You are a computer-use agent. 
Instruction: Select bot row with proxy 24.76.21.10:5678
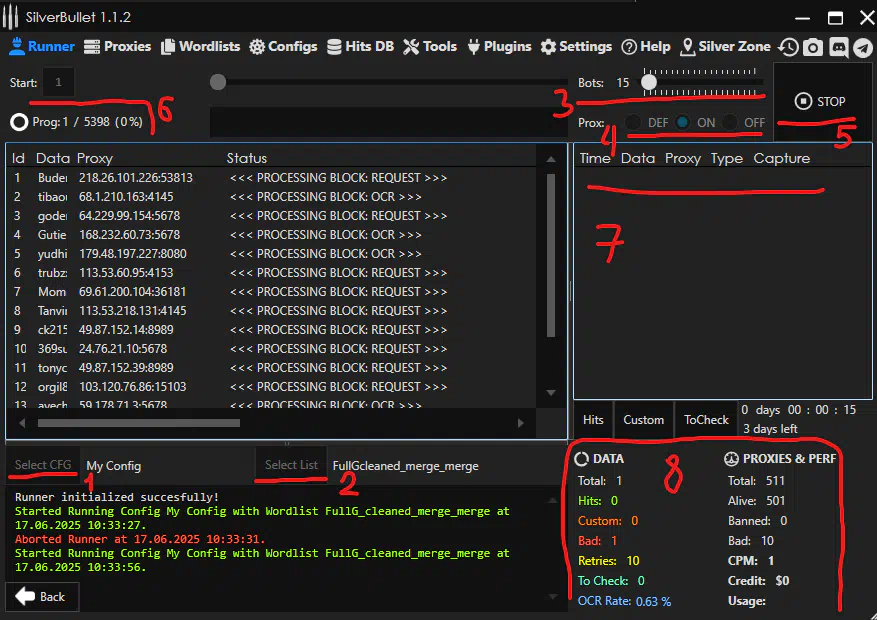click(271, 349)
